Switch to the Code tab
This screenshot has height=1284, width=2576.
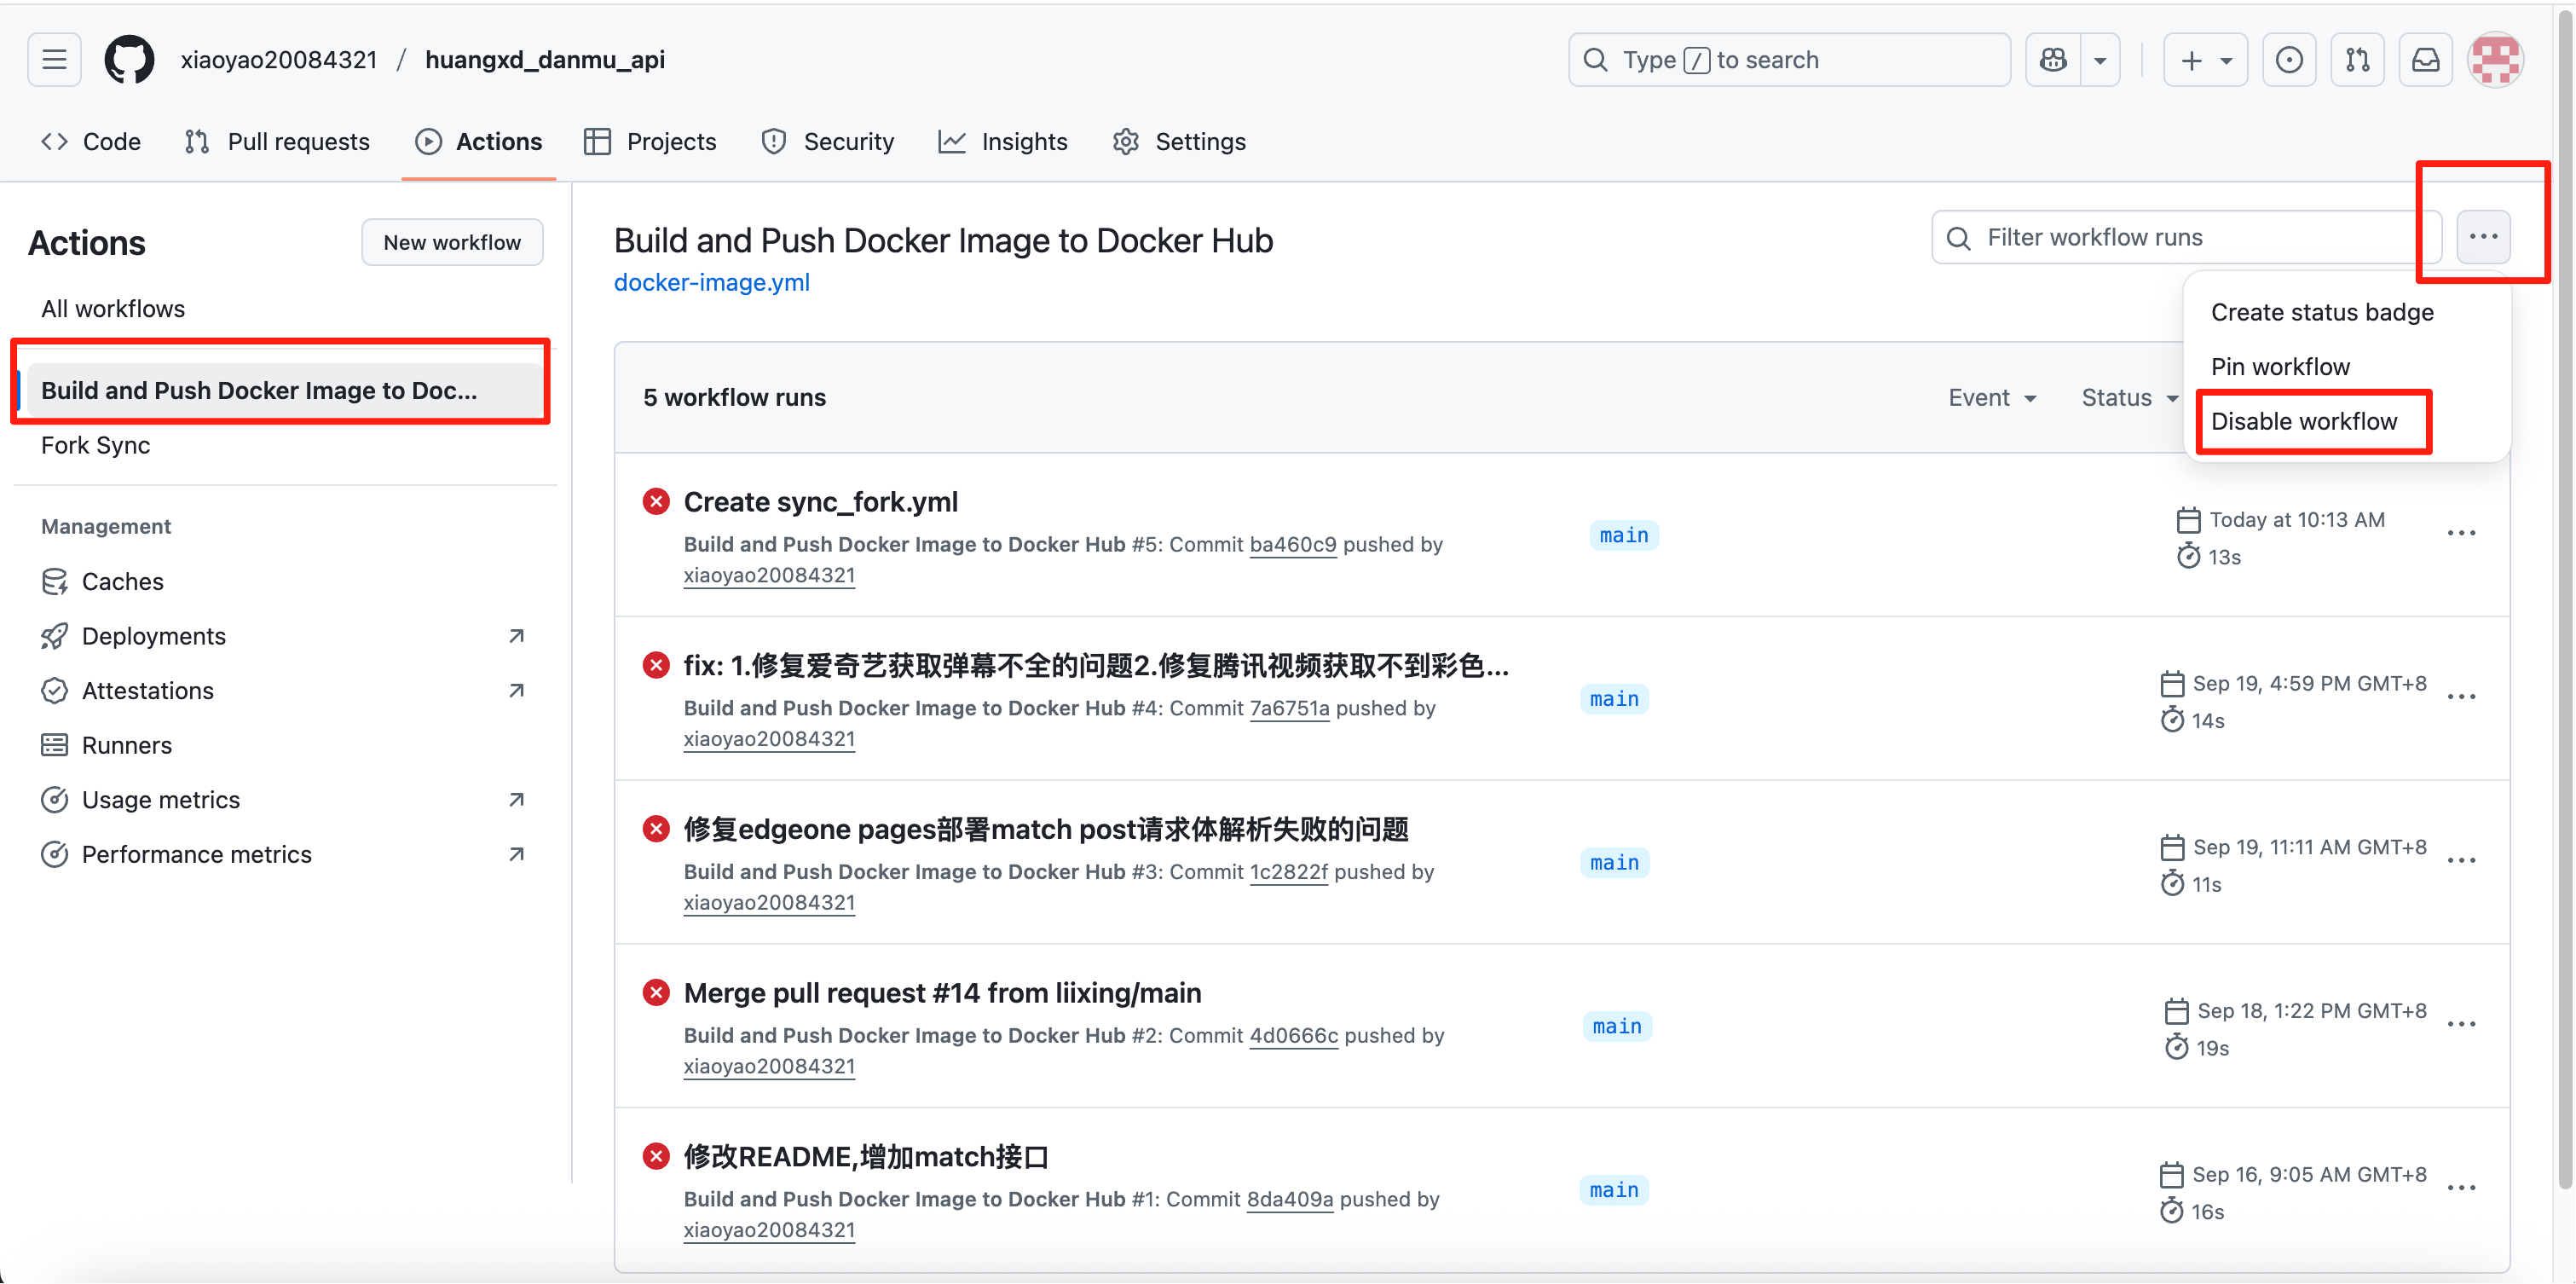click(91, 142)
